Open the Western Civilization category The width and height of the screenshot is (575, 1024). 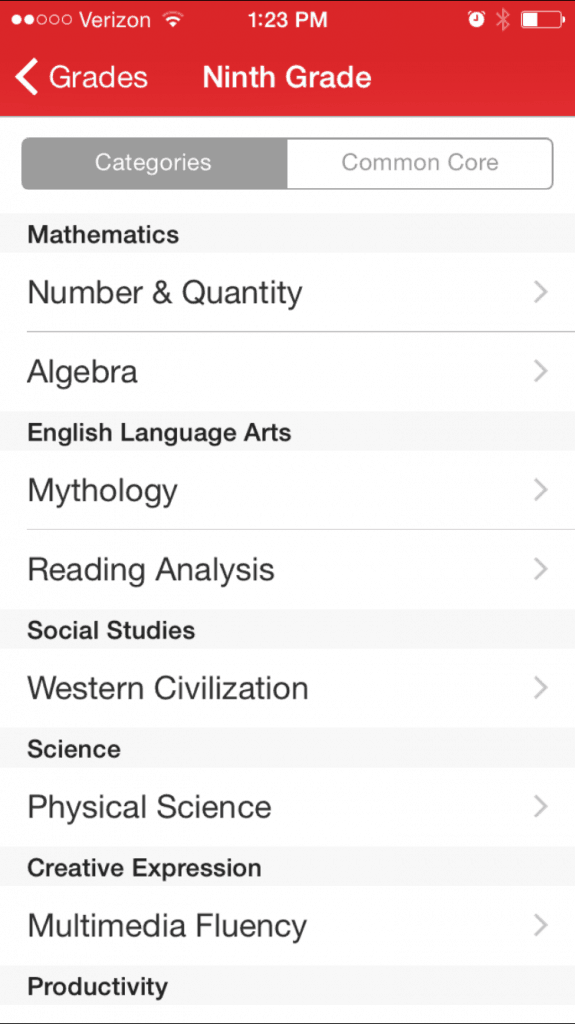(x=288, y=688)
